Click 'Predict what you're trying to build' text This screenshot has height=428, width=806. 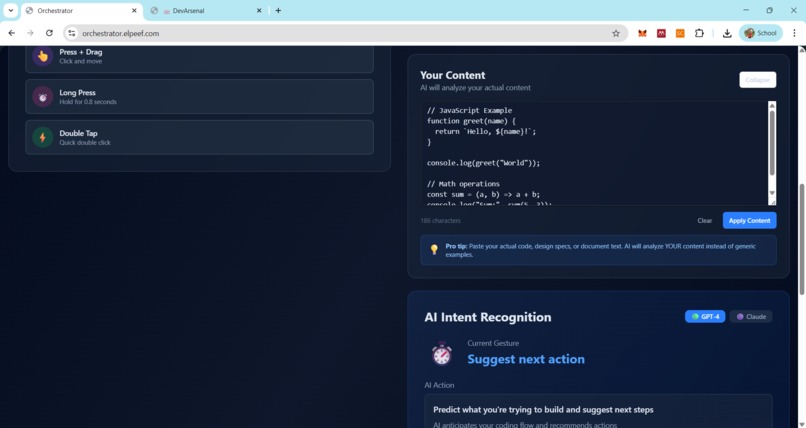pos(543,410)
